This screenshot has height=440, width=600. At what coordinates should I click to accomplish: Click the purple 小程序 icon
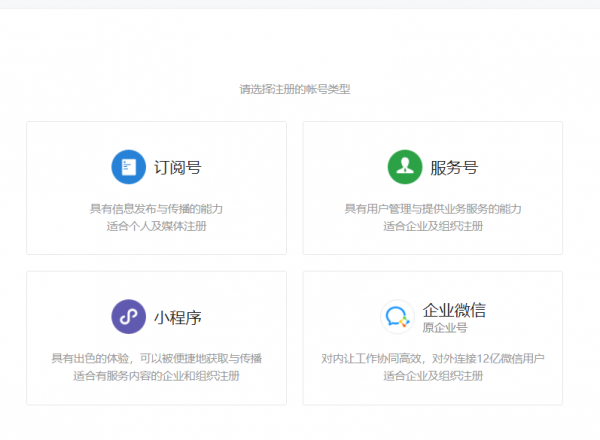(128, 317)
